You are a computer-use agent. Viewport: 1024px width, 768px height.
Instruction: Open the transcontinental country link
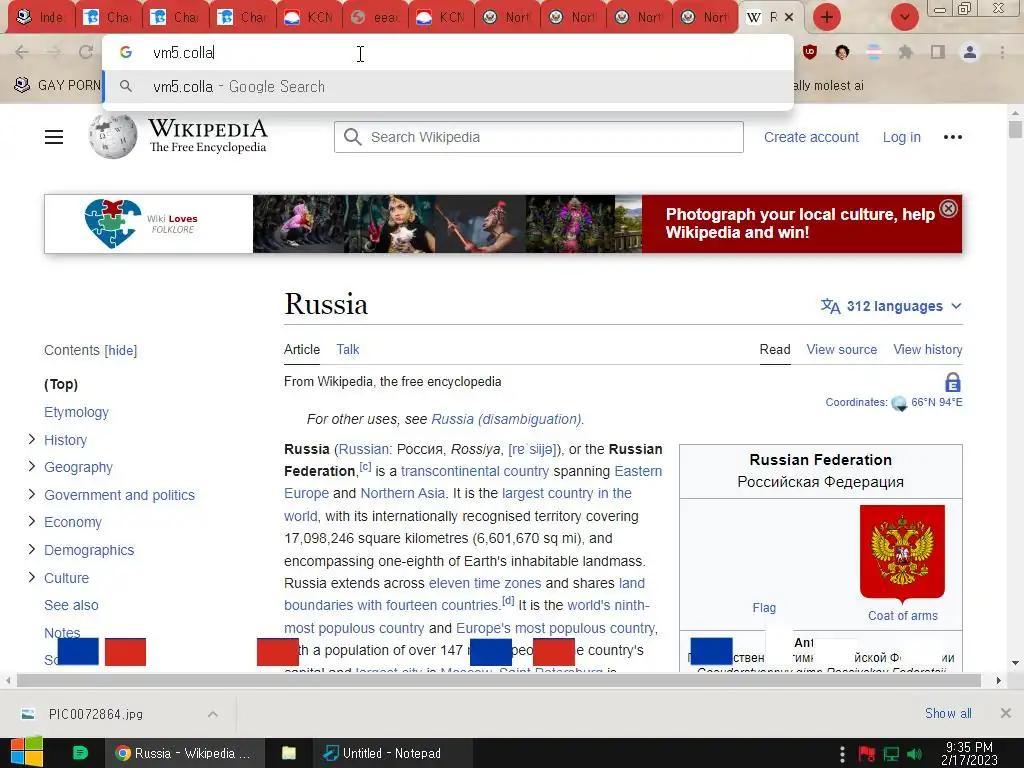[475, 472]
